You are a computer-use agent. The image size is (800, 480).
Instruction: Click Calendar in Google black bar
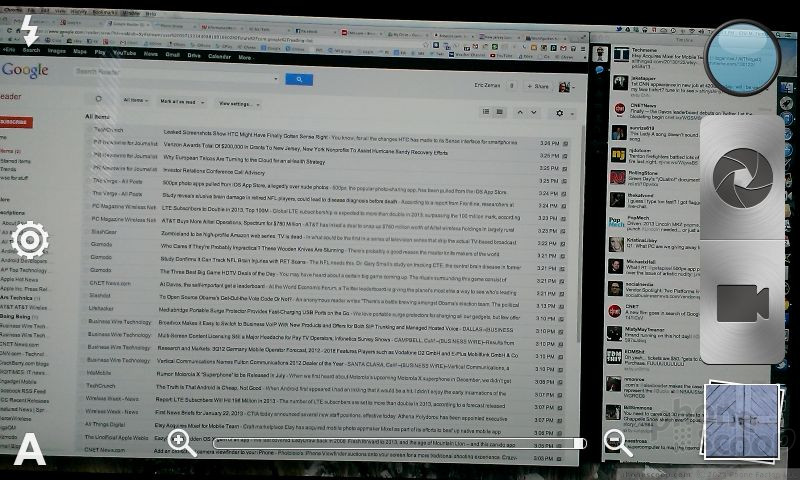click(219, 56)
